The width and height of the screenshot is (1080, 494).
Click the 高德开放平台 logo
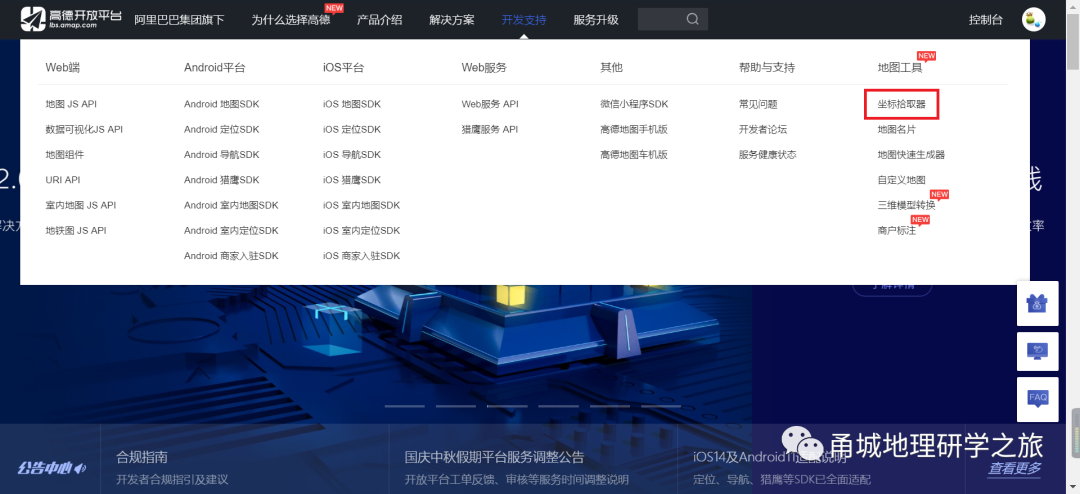[x=71, y=19]
